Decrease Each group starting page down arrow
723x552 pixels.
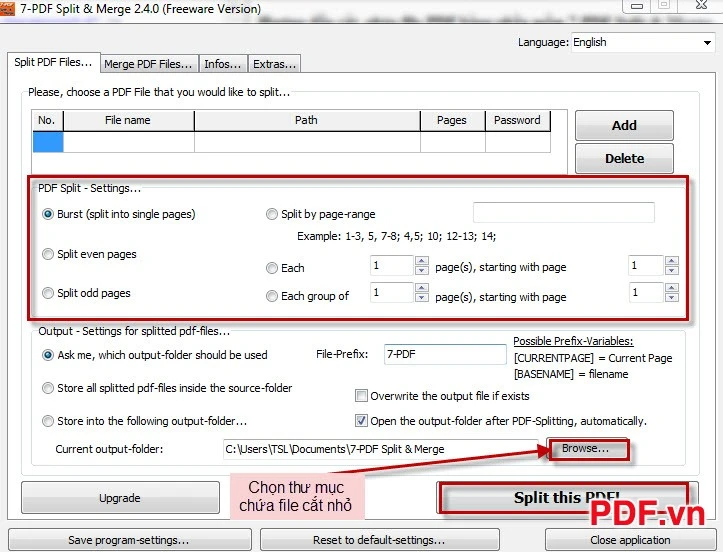click(x=672, y=297)
